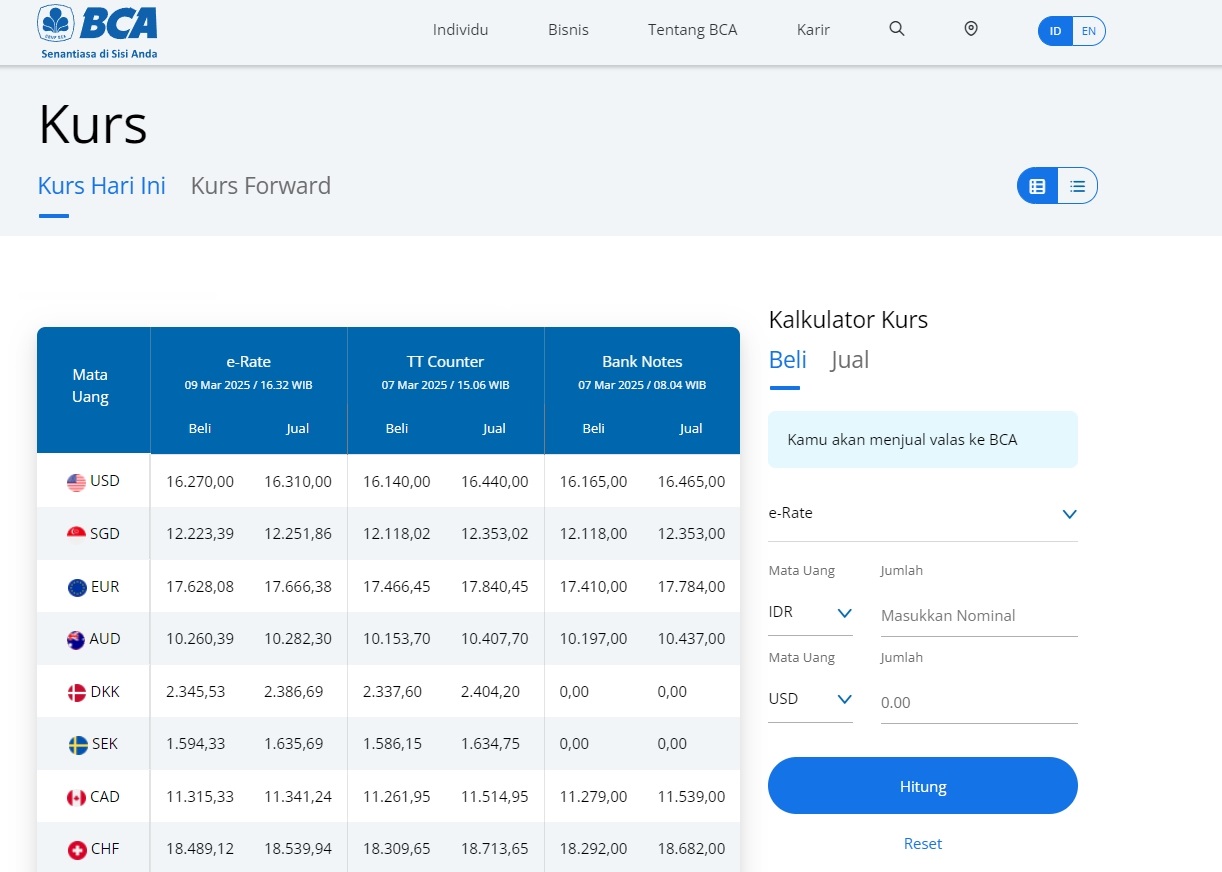Open the IDR currency dropdown

pyautogui.click(x=810, y=612)
